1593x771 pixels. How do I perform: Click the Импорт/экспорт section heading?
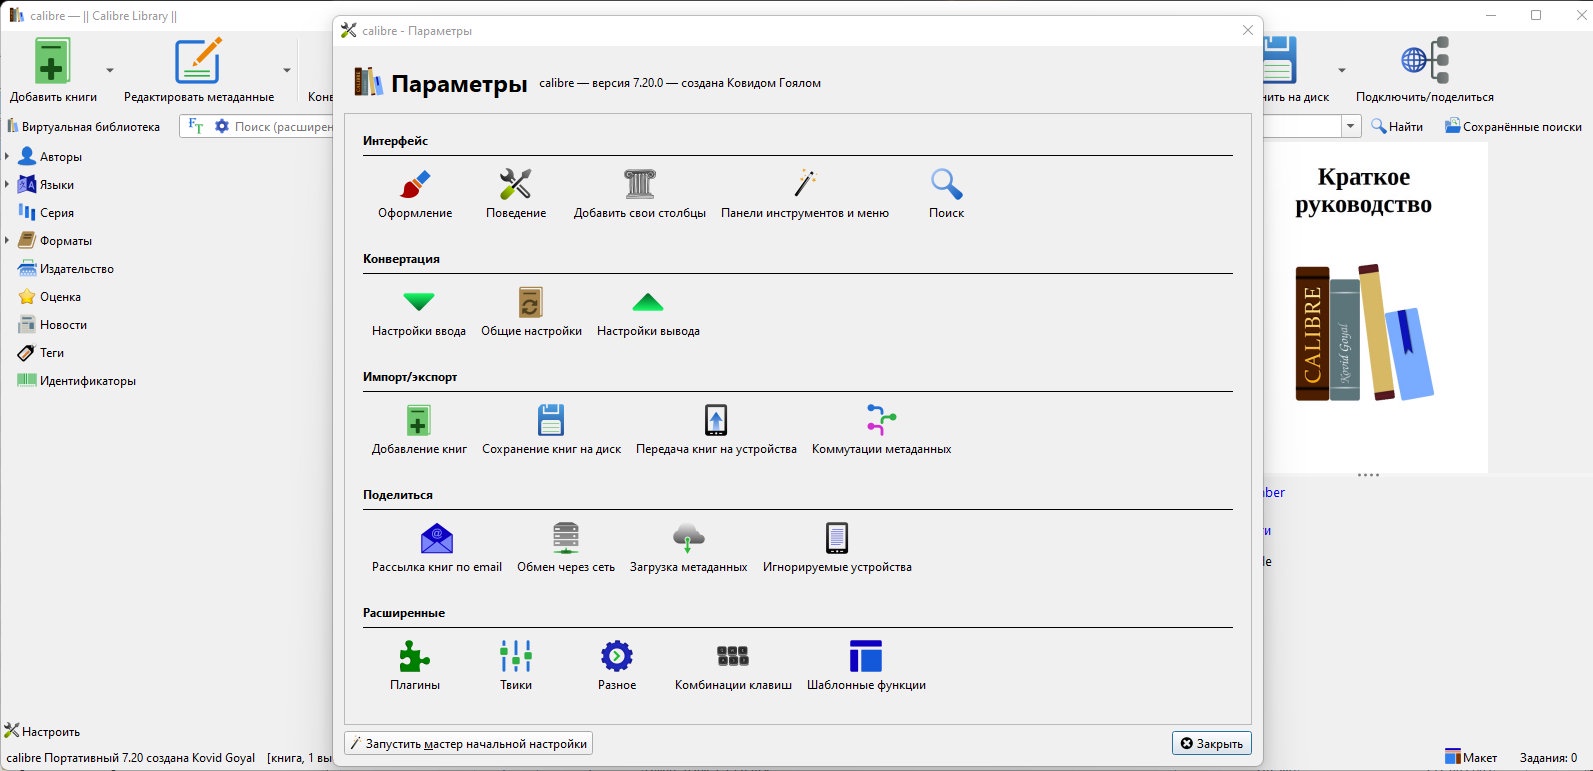tap(410, 377)
